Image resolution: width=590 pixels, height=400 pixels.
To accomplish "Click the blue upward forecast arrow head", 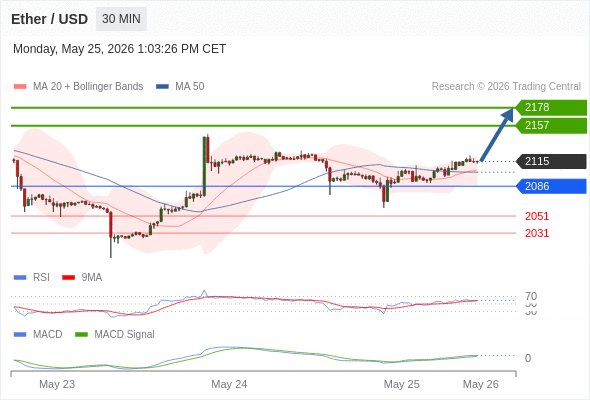I will click(508, 114).
